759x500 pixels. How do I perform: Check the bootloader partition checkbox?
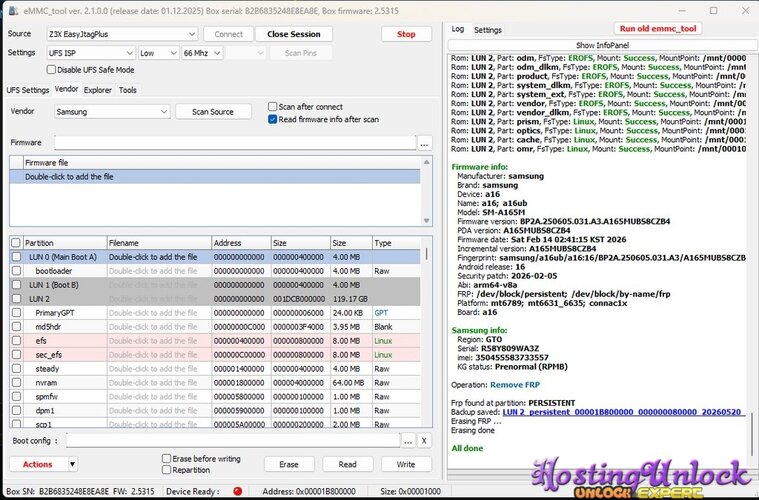click(x=16, y=271)
